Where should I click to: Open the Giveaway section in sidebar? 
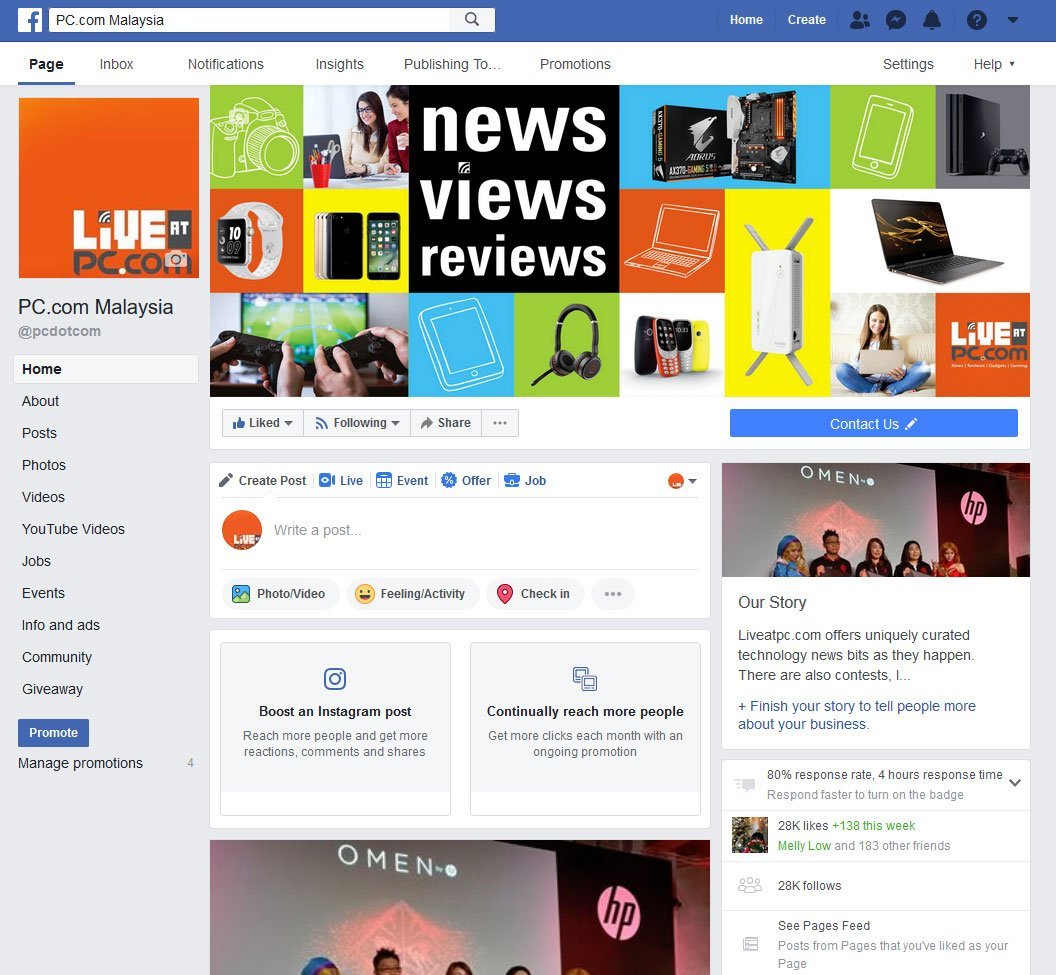pos(53,689)
